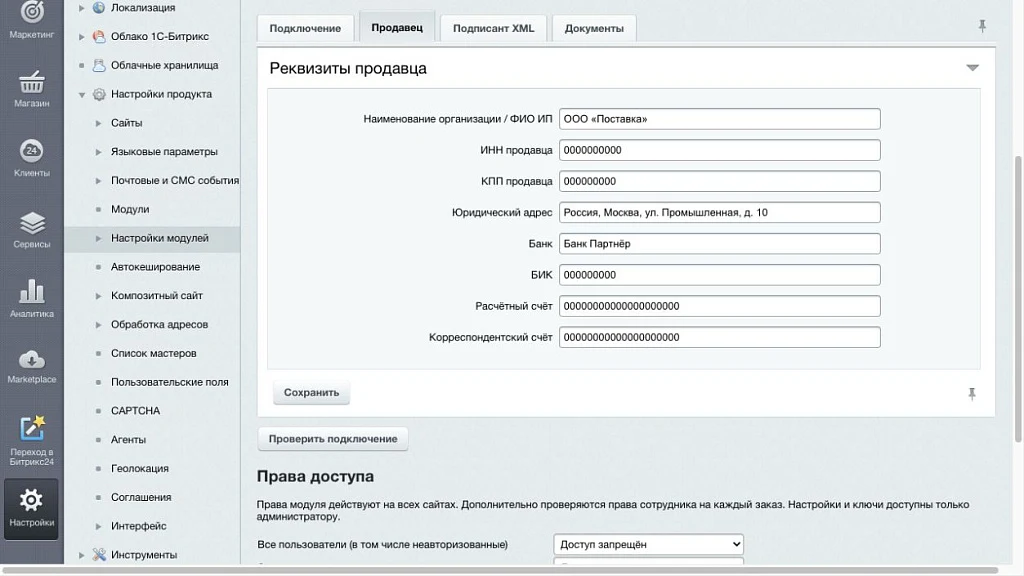
Task: Click the Юридический адрес field
Action: click(x=720, y=212)
